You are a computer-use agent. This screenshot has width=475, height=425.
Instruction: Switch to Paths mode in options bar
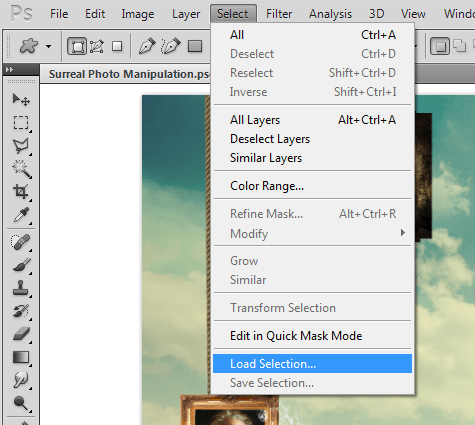pyautogui.click(x=96, y=46)
